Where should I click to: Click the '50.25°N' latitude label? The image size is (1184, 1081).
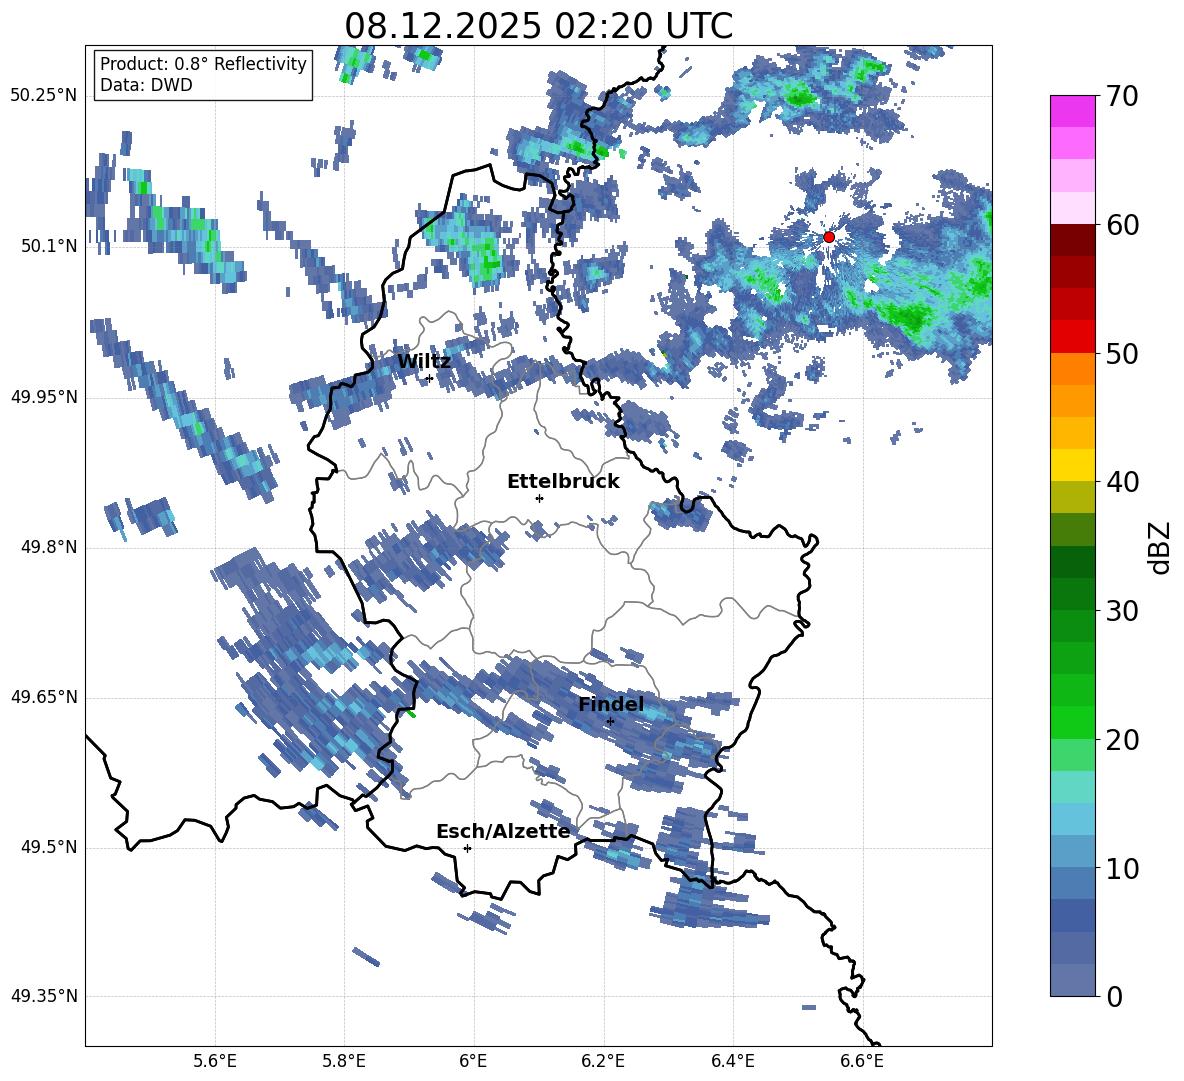tap(44, 96)
